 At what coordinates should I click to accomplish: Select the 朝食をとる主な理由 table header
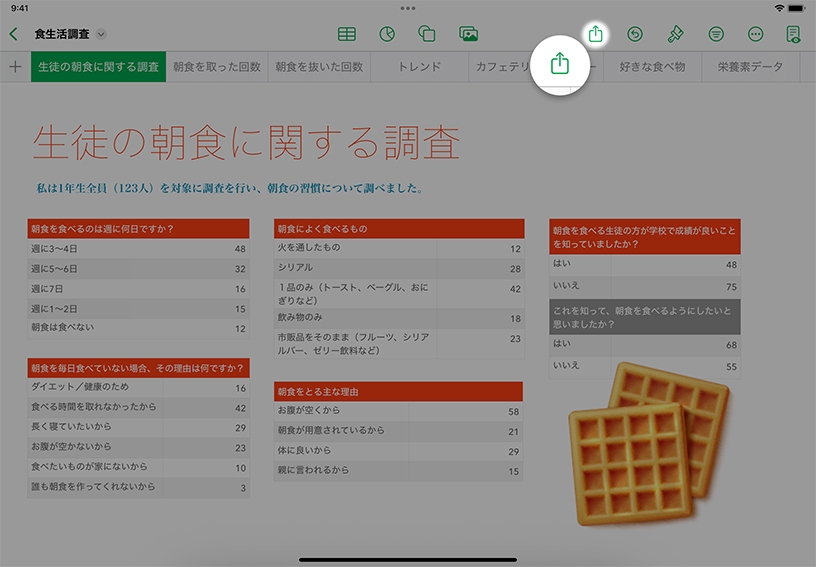[x=398, y=391]
